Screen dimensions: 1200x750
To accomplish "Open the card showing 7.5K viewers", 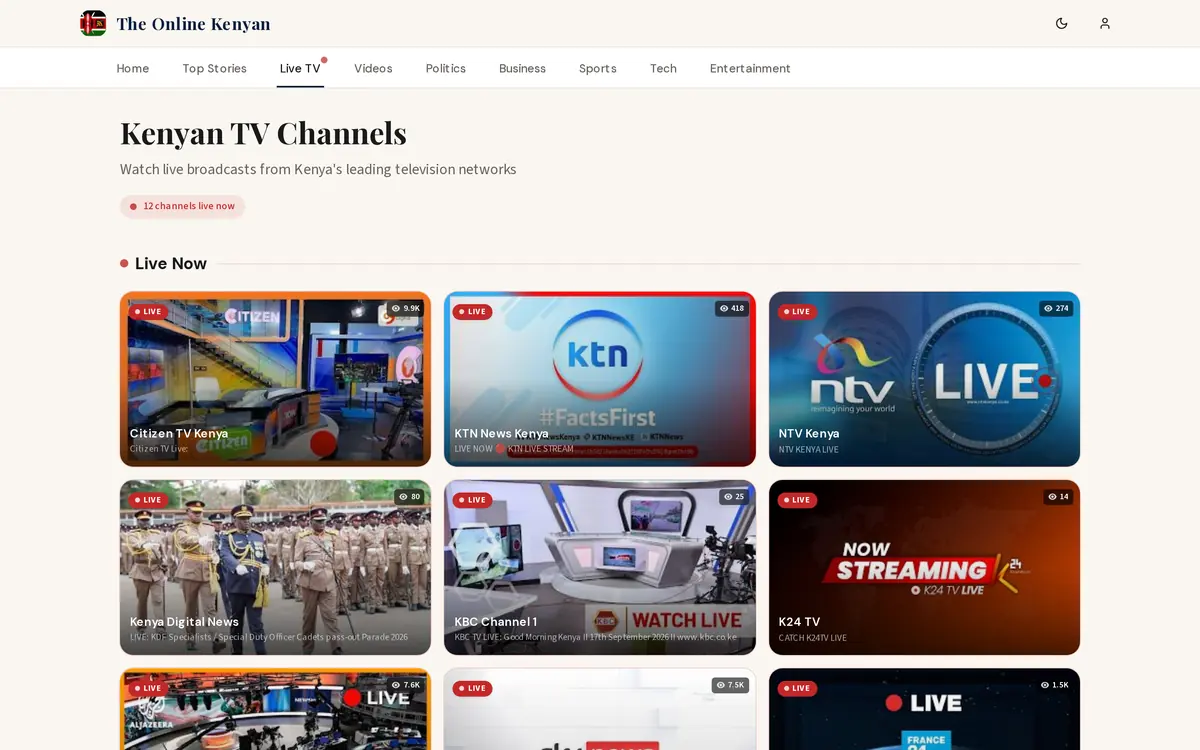I will [x=600, y=709].
